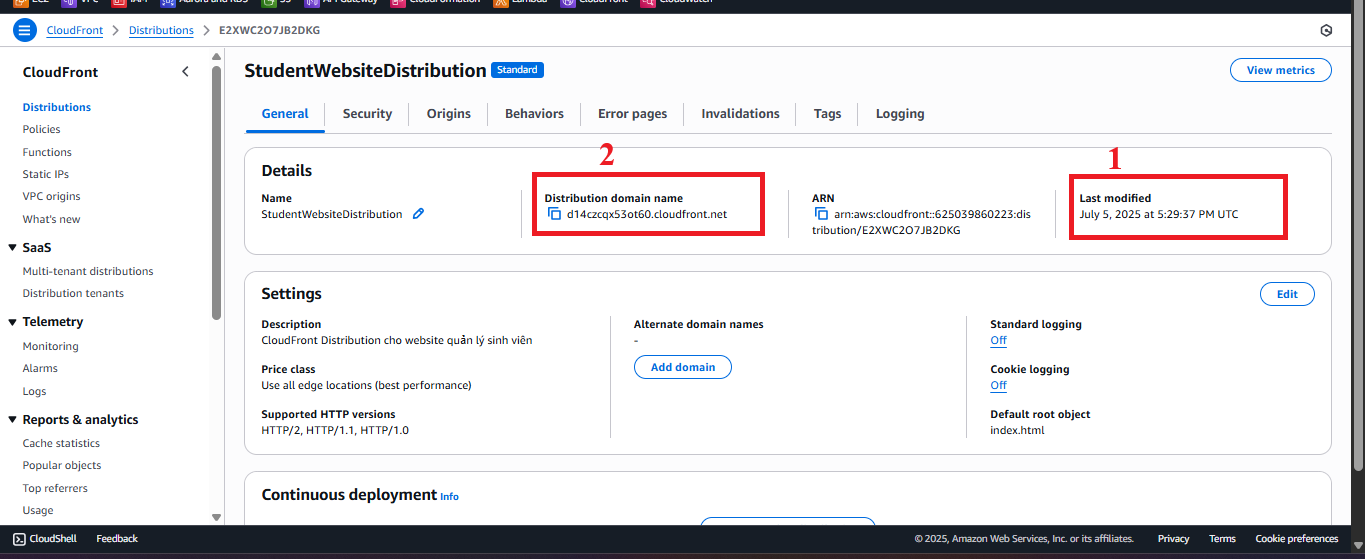Go to the Invalidations tab
The image size is (1365, 559).
pyautogui.click(x=740, y=114)
